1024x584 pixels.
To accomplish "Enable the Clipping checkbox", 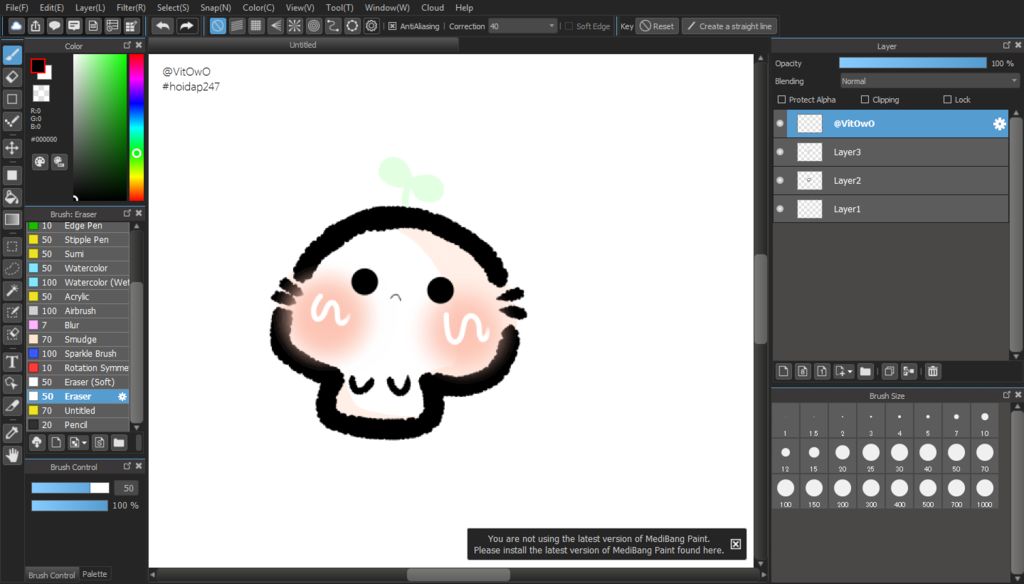I will pyautogui.click(x=865, y=99).
